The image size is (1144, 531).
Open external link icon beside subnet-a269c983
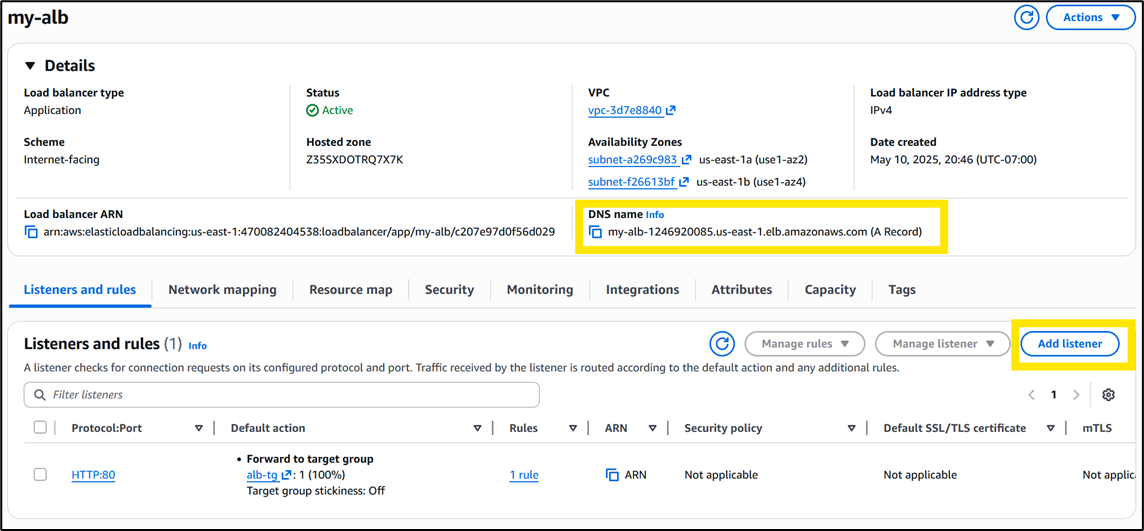click(686, 160)
